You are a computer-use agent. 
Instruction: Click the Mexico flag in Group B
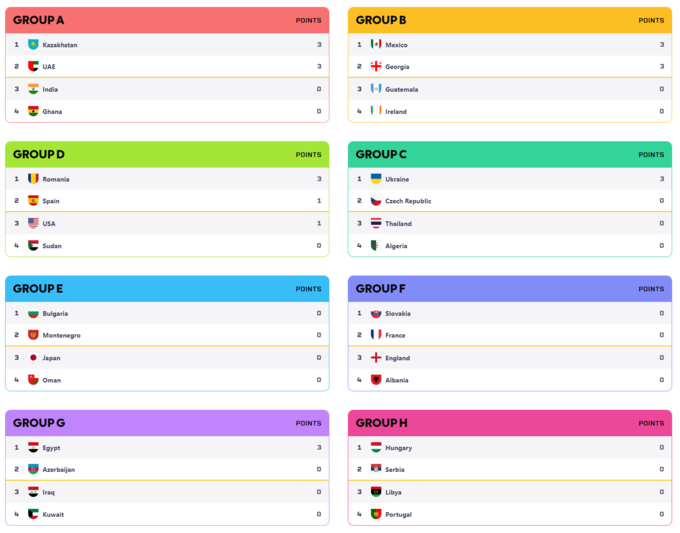click(376, 44)
